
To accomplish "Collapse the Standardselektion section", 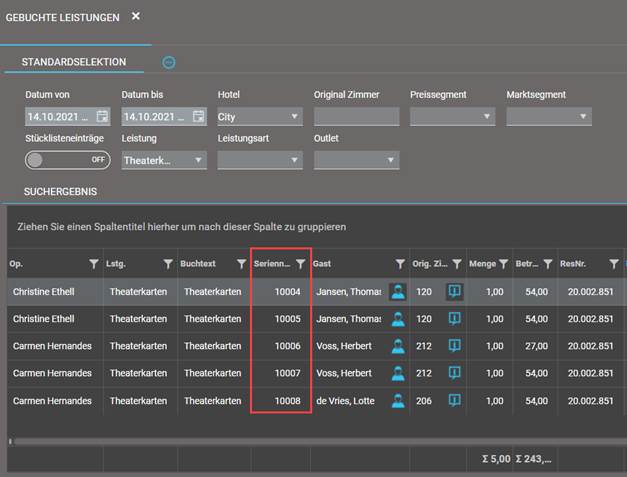I will click(169, 62).
